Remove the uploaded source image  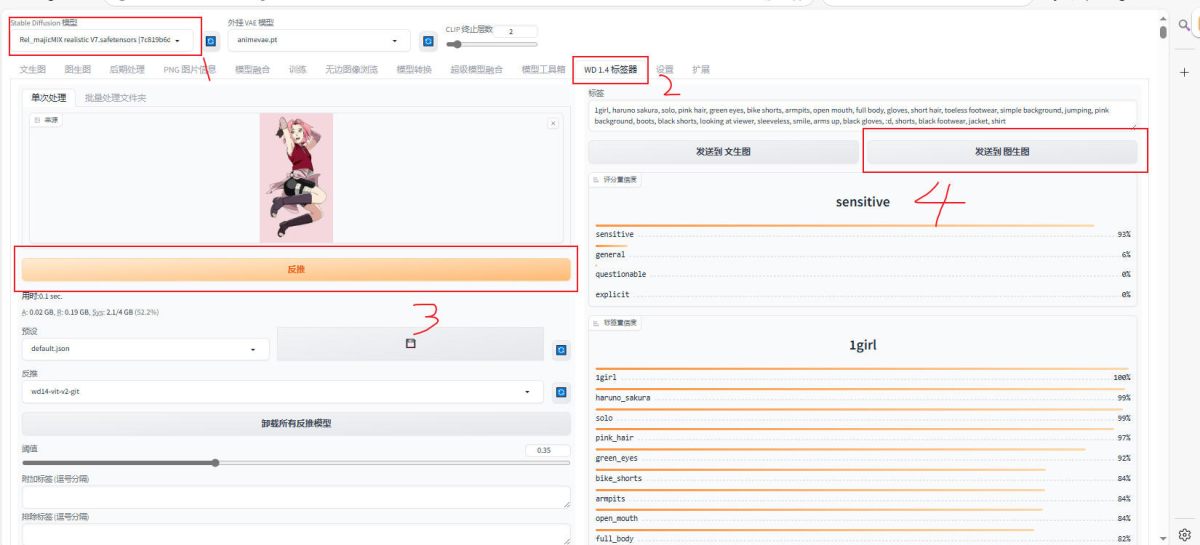[552, 123]
